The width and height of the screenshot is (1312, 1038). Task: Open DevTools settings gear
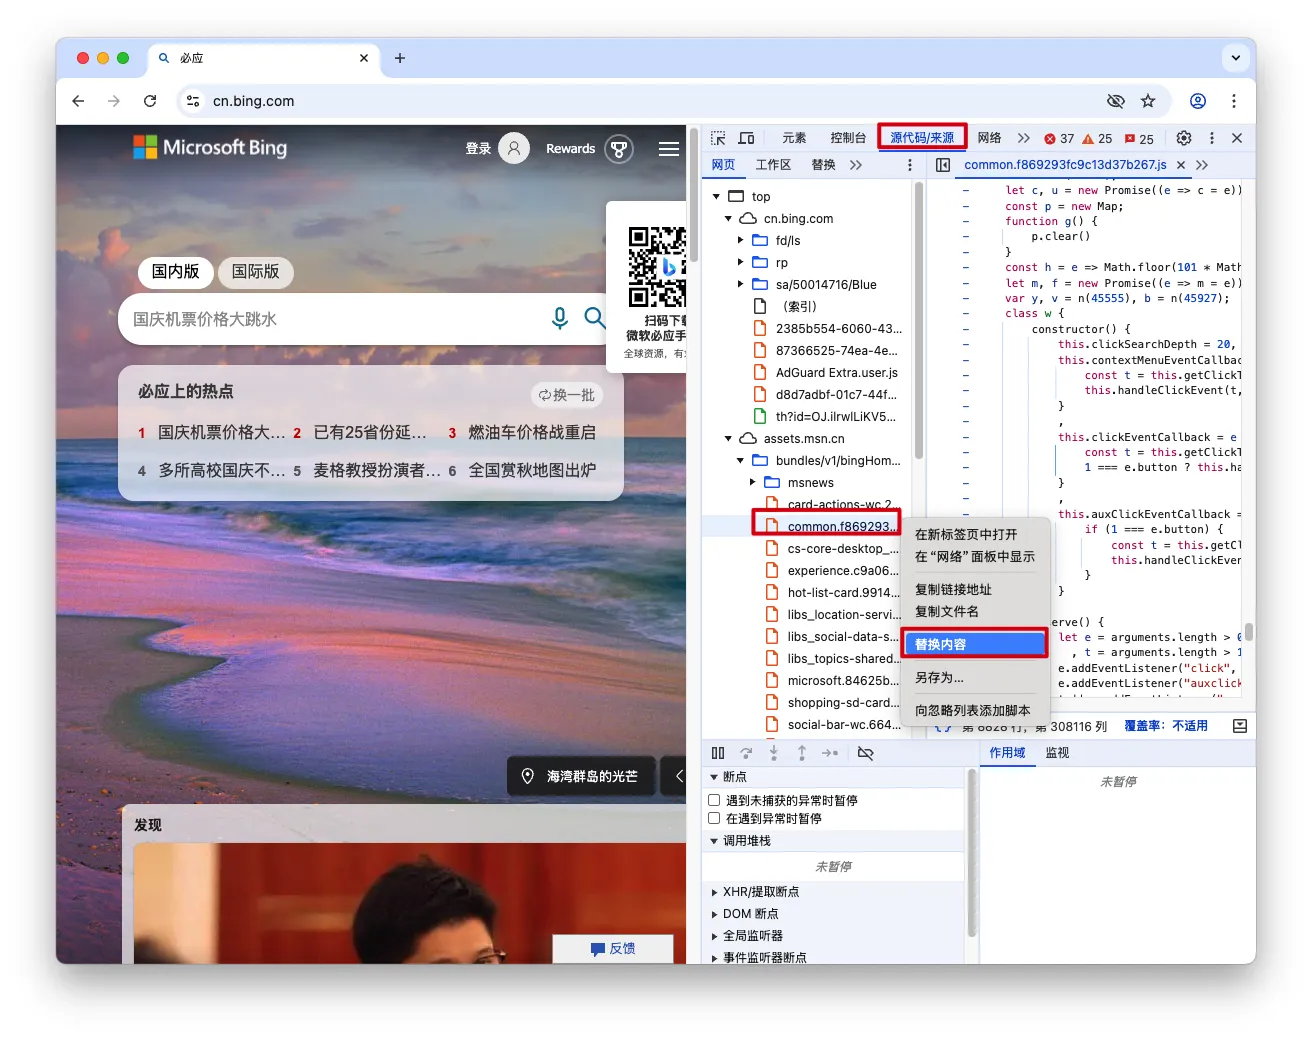pos(1184,138)
